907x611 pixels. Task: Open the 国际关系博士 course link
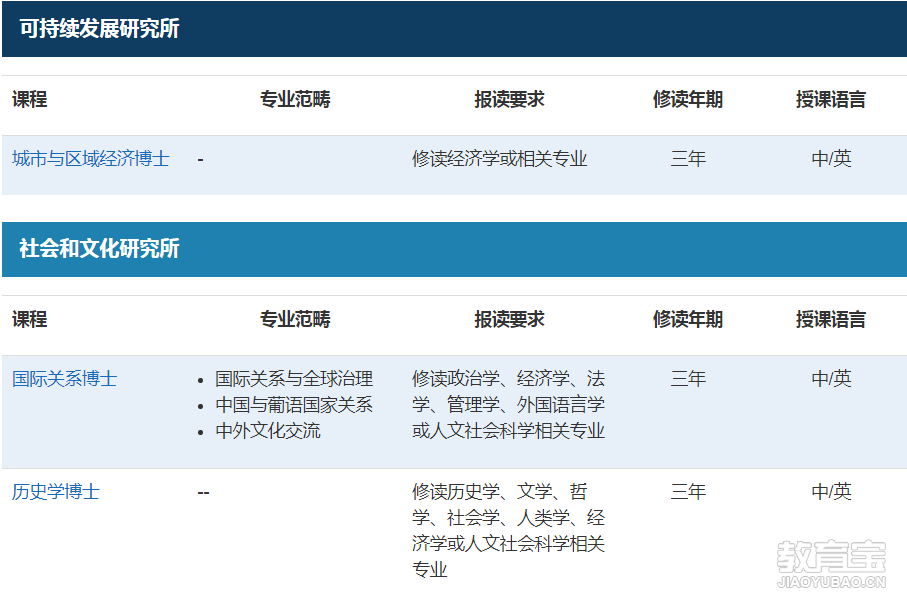[65, 378]
